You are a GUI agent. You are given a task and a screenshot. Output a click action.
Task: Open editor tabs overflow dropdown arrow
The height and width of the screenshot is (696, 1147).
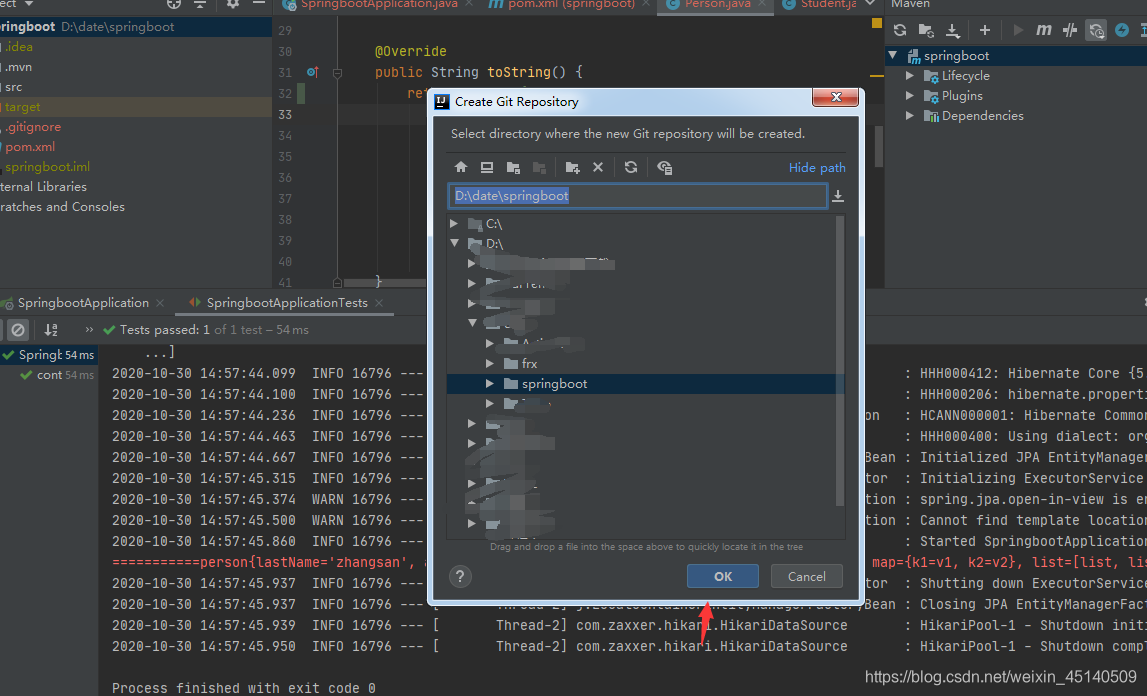coord(870,4)
